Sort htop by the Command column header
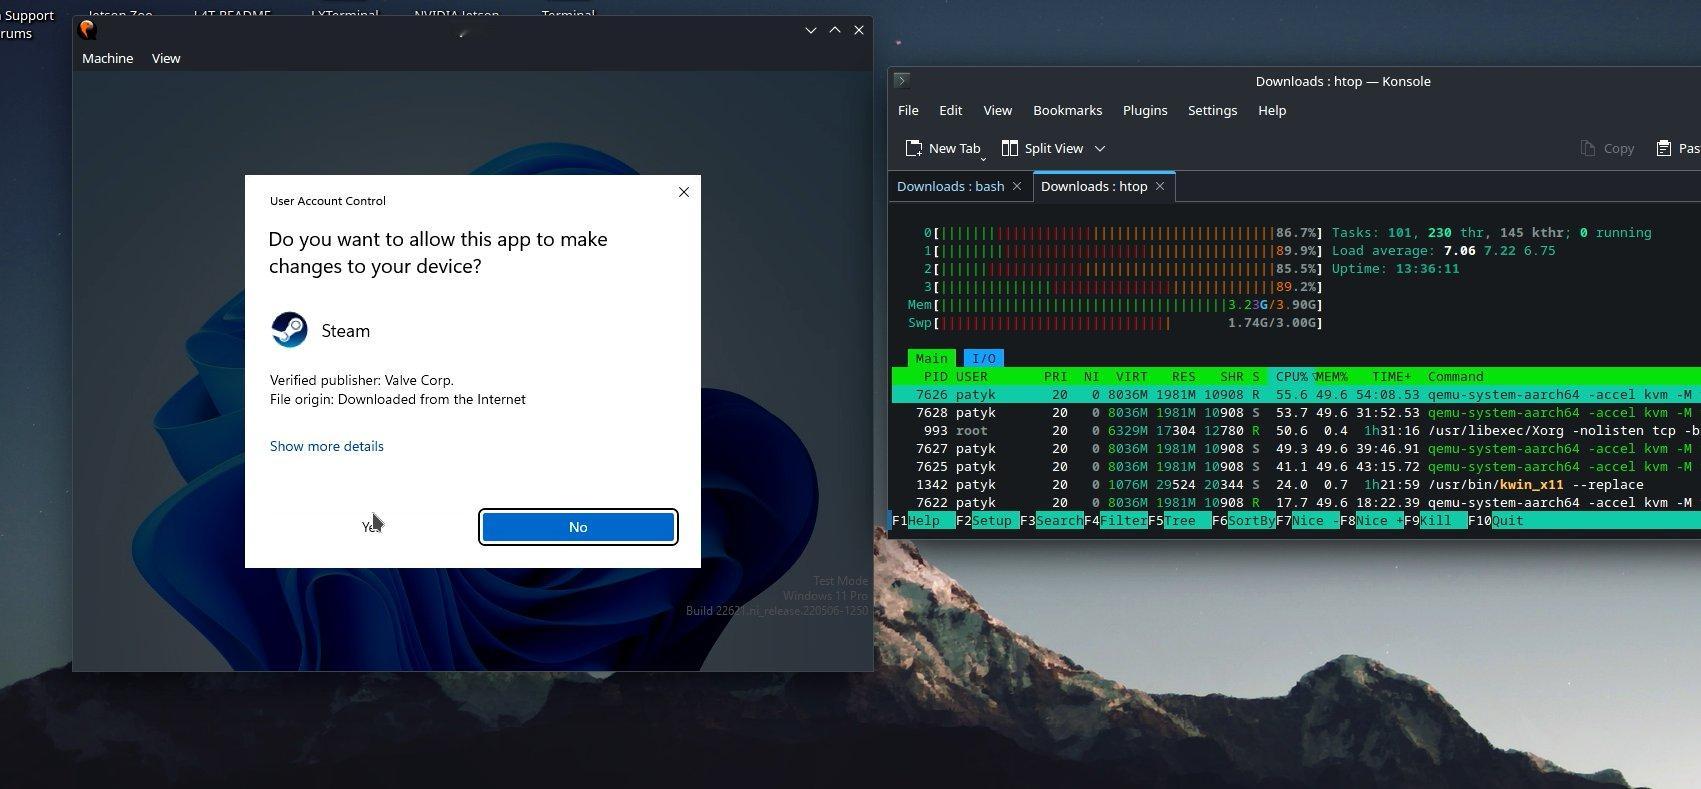 (x=1455, y=376)
